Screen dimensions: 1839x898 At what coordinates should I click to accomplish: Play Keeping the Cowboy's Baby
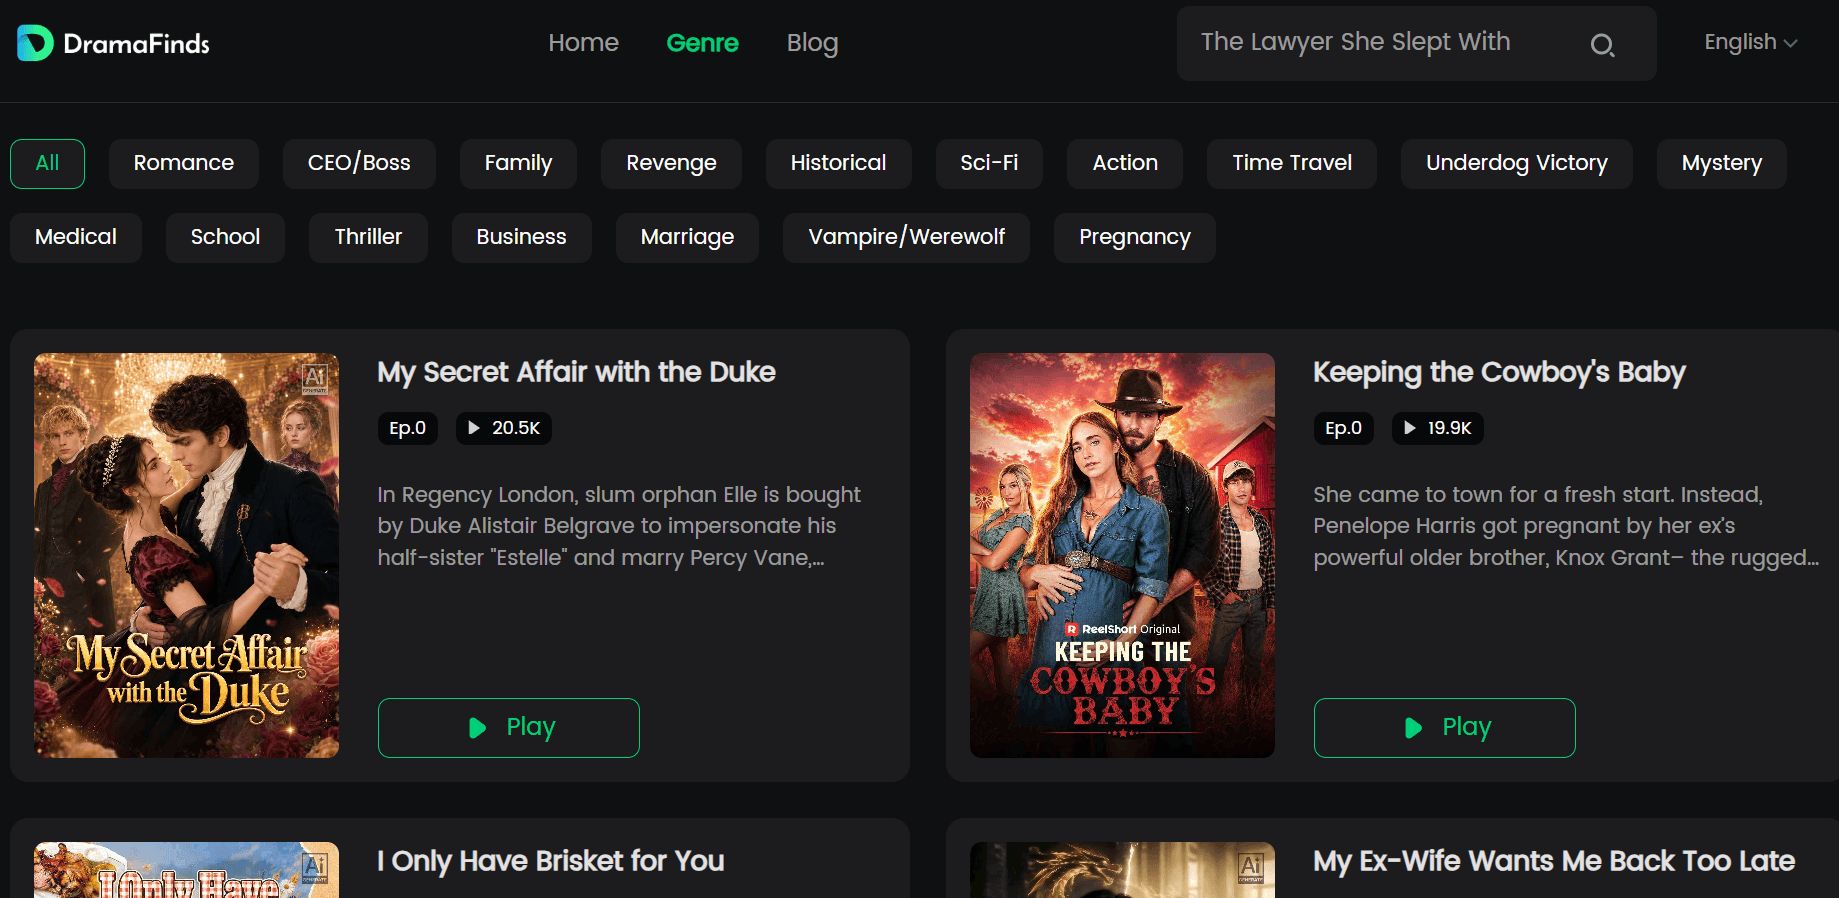pyautogui.click(x=1445, y=728)
